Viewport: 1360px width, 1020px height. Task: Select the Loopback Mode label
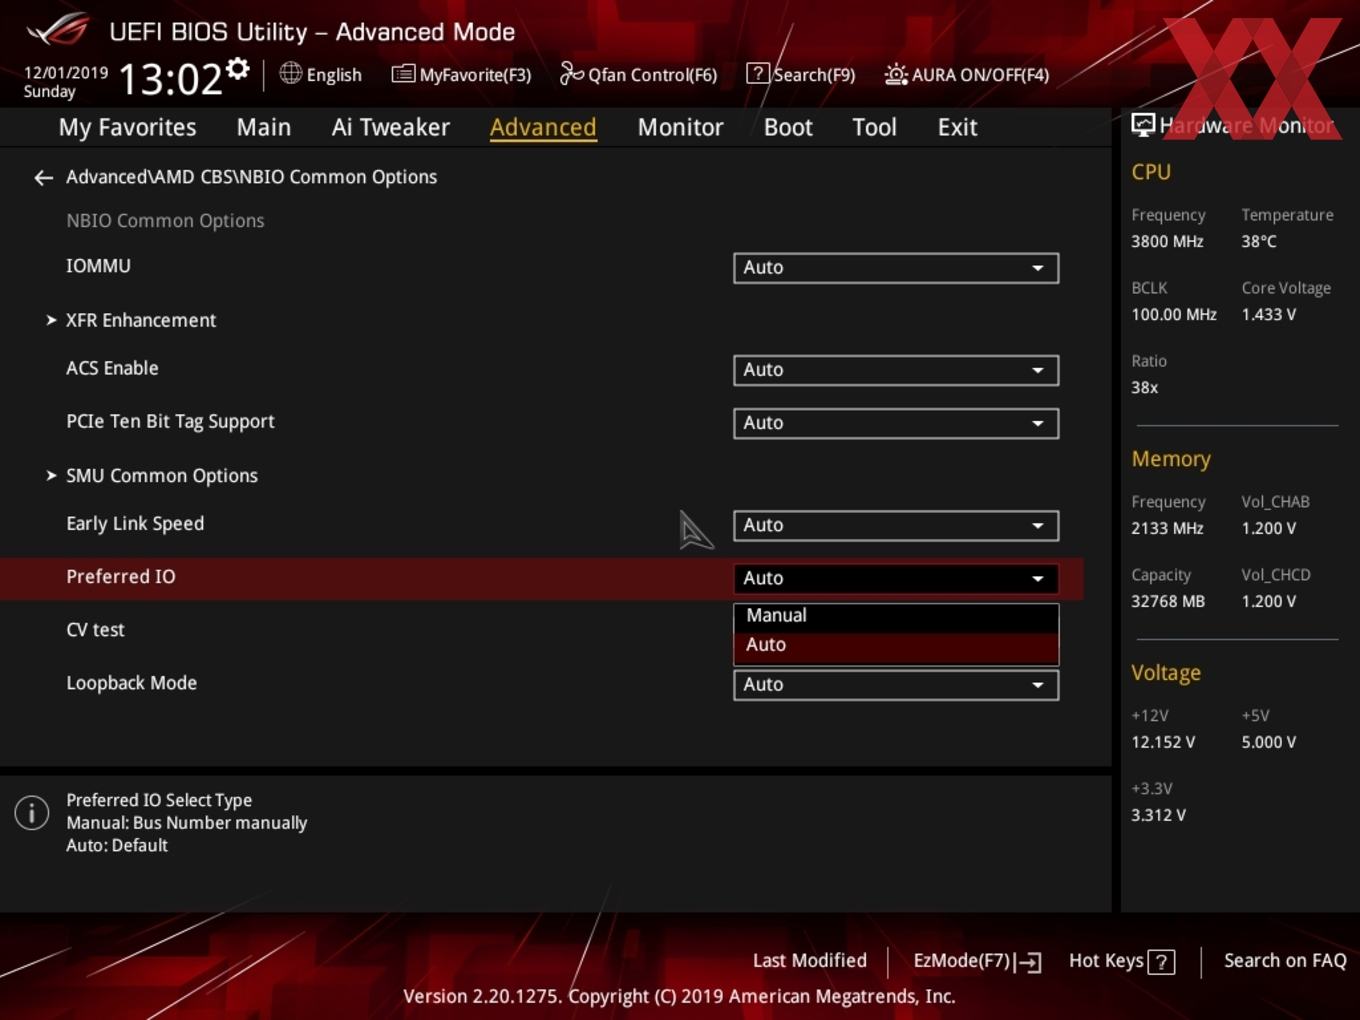(131, 683)
